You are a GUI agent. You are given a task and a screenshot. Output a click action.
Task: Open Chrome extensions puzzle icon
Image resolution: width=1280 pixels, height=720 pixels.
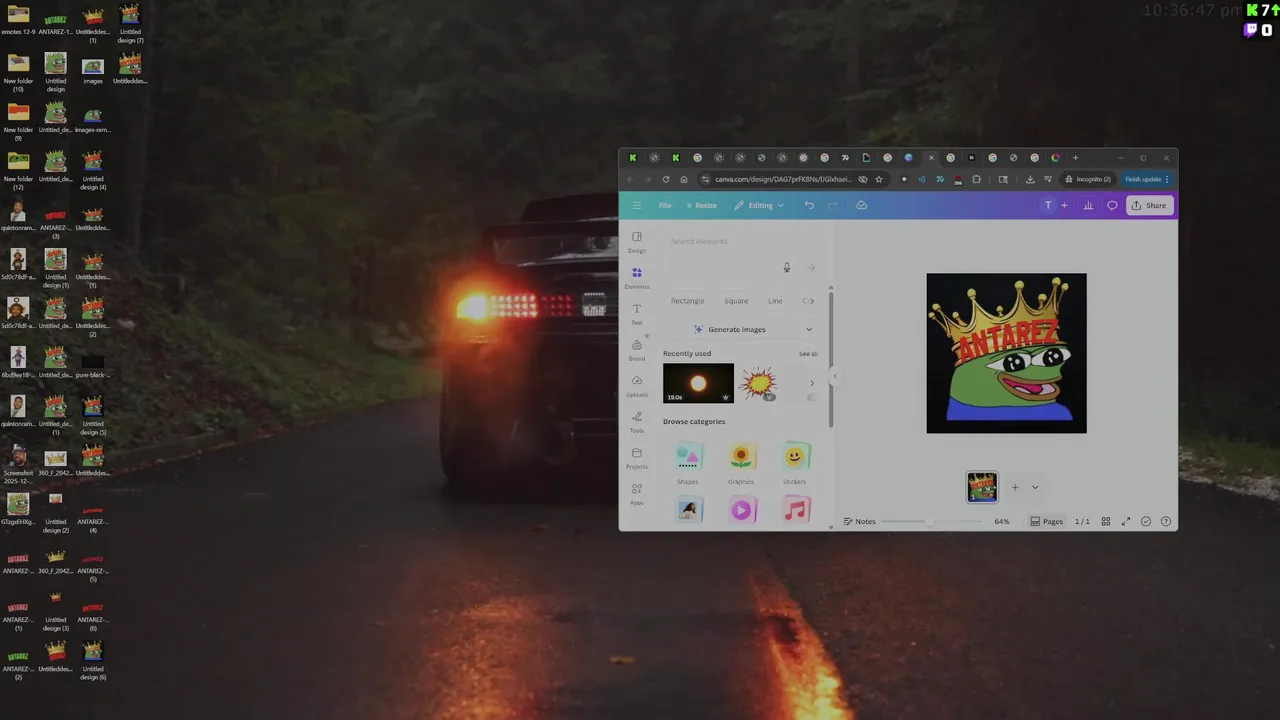[976, 179]
